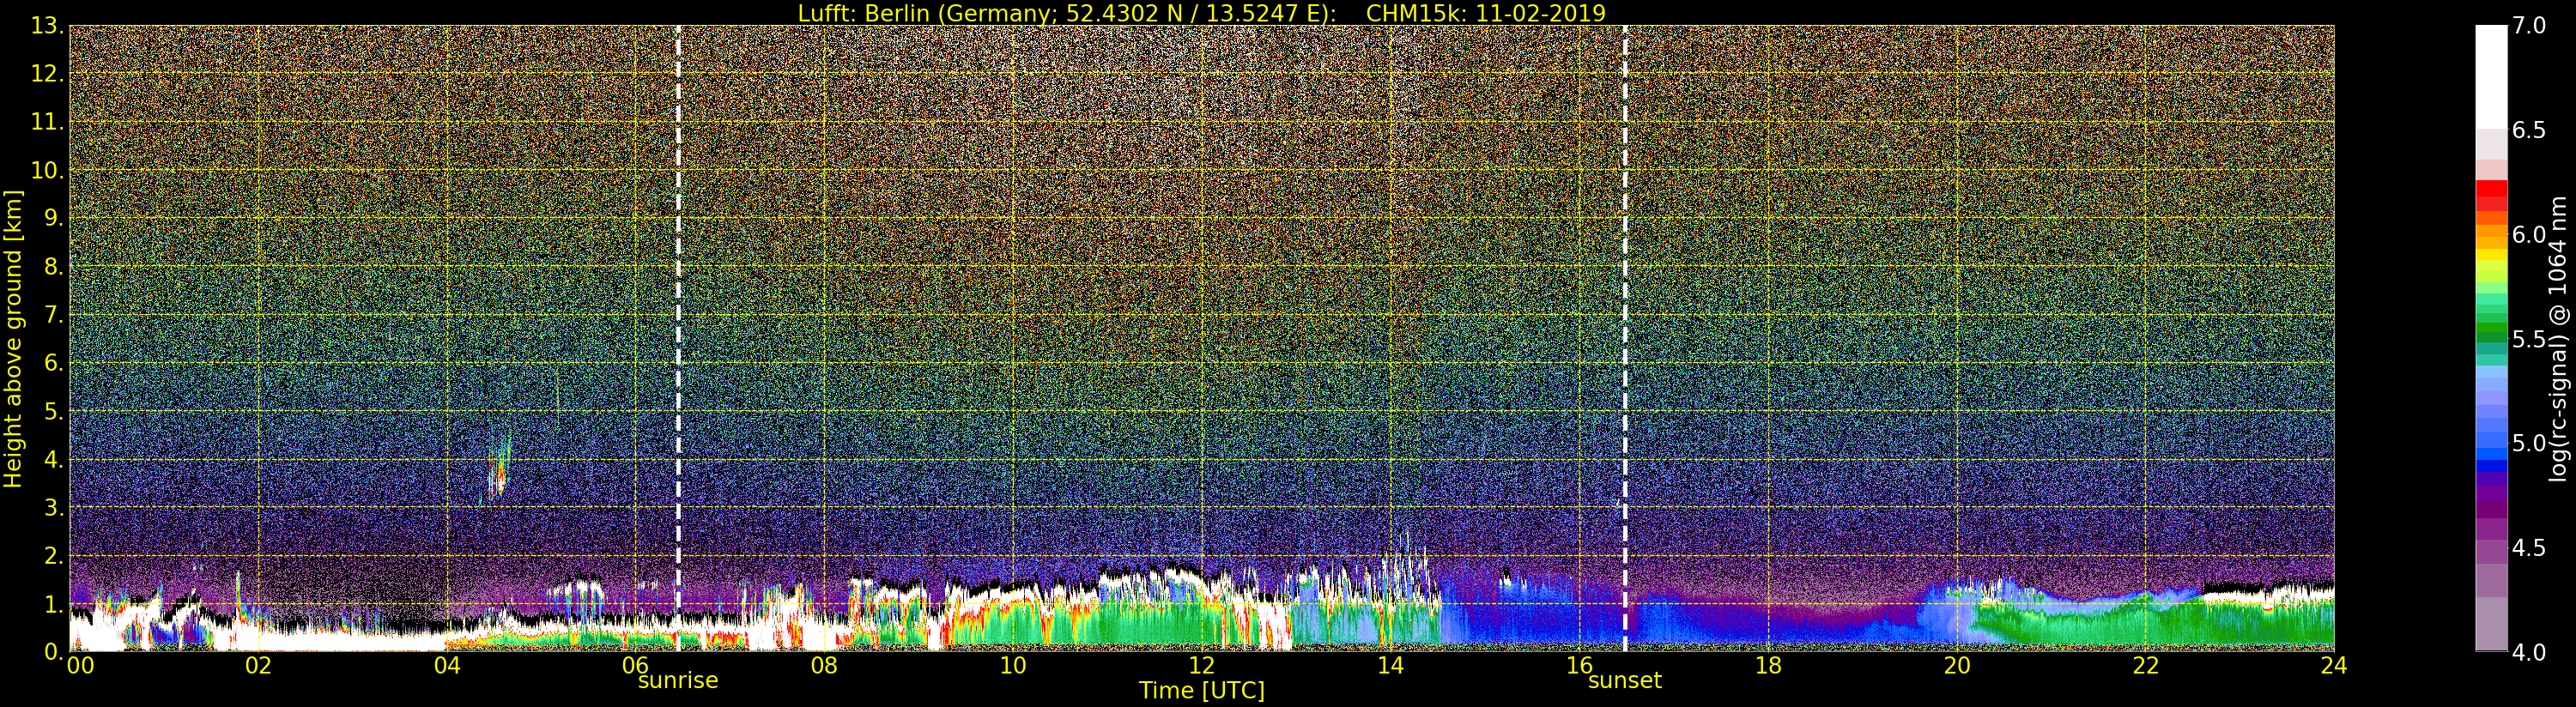Click the white dashed sunset marker line
This screenshot has width=2576, height=707.
point(1625,336)
